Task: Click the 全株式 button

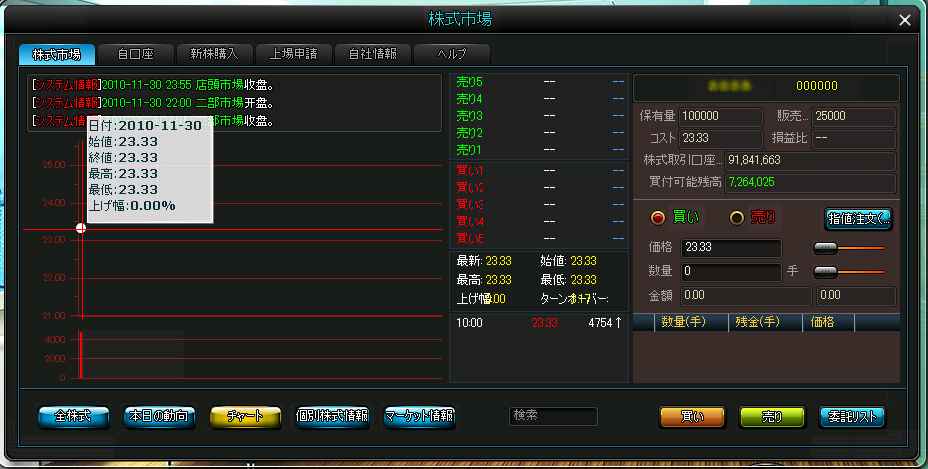Action: tap(73, 417)
